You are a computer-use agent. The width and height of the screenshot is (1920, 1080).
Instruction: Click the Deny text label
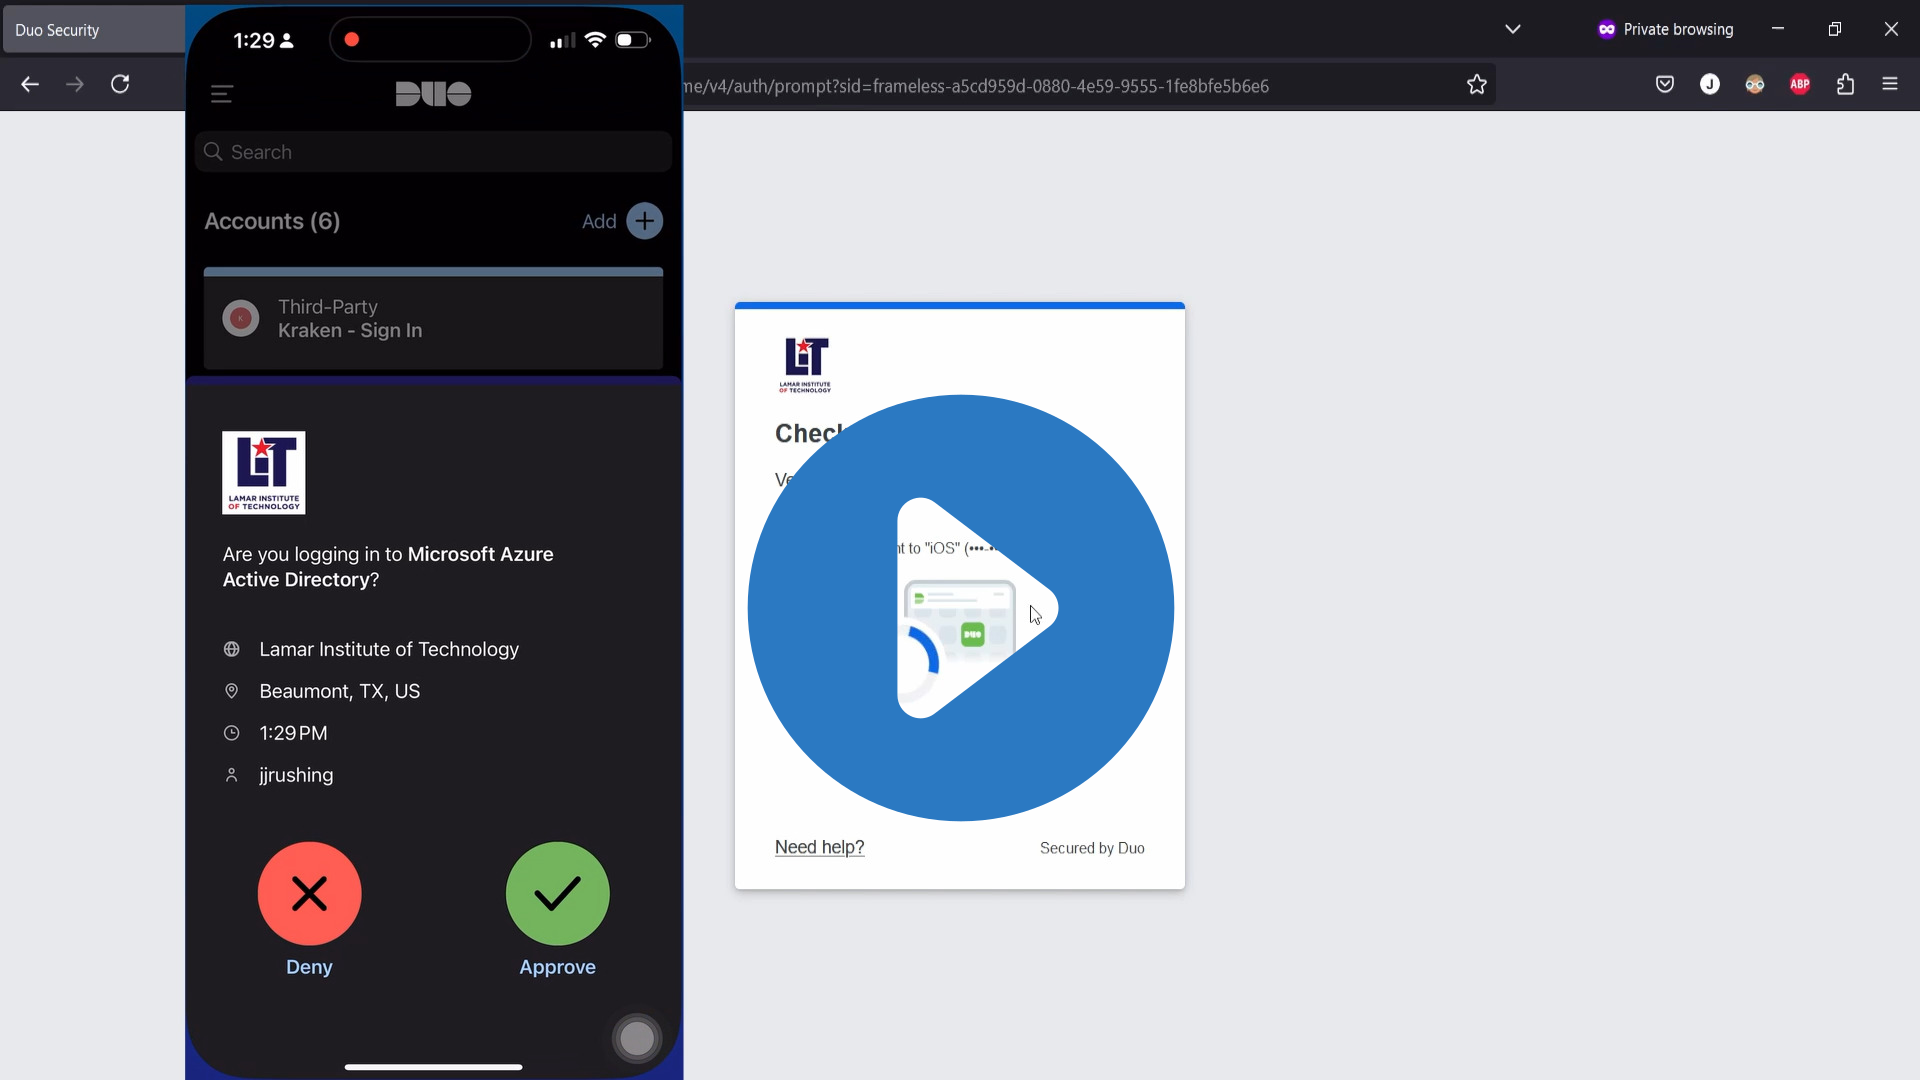(x=309, y=967)
